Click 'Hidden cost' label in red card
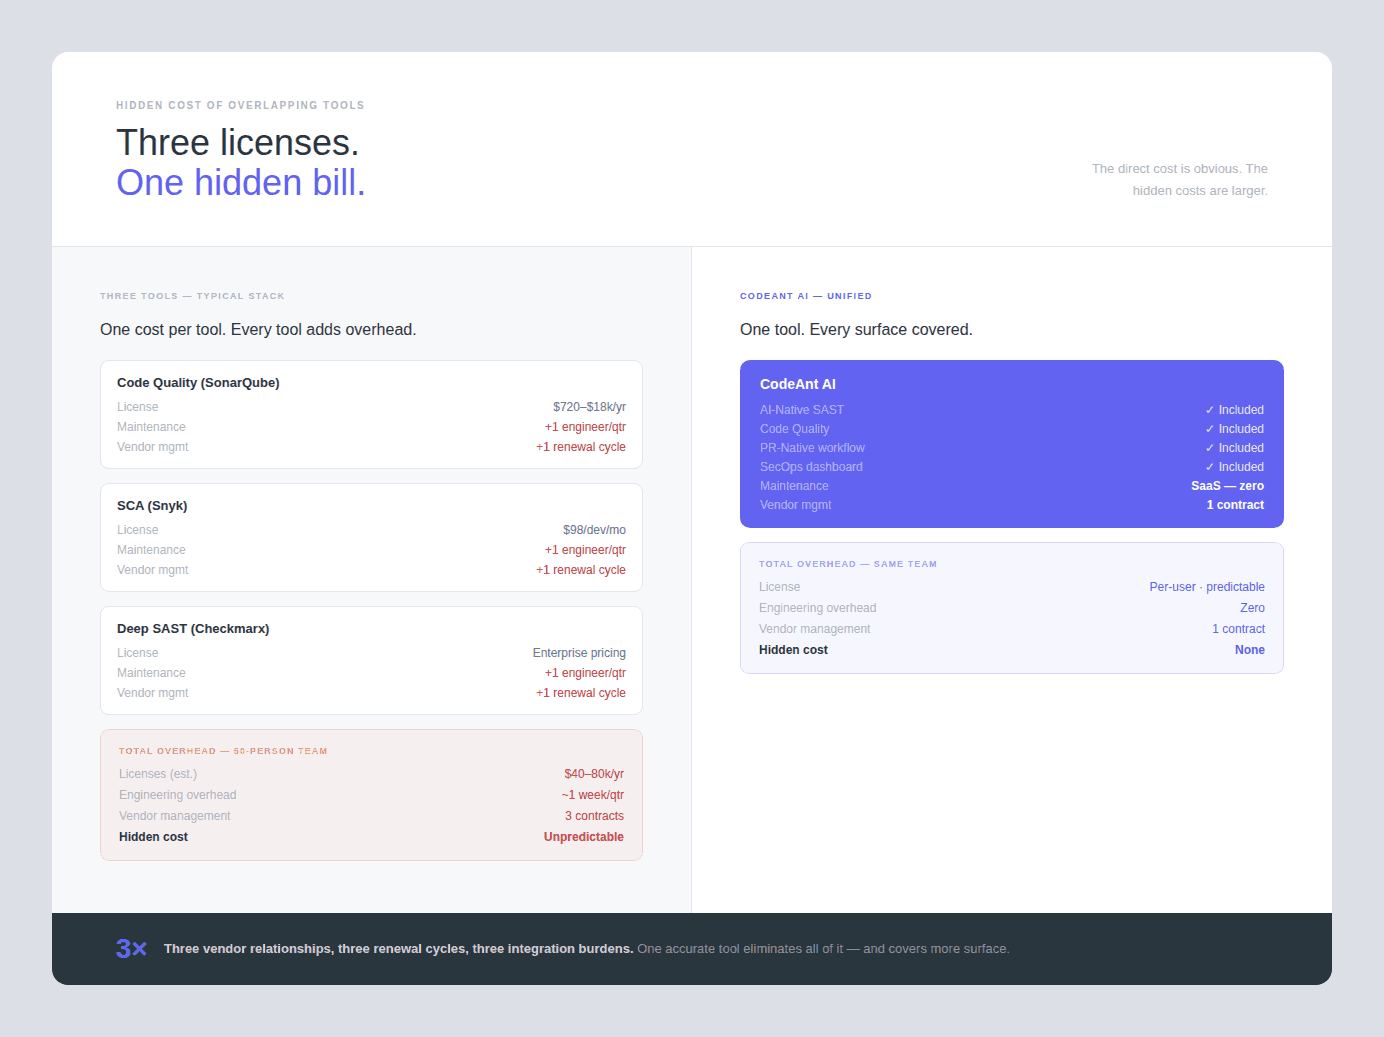Image resolution: width=1384 pixels, height=1037 pixels. [x=153, y=837]
